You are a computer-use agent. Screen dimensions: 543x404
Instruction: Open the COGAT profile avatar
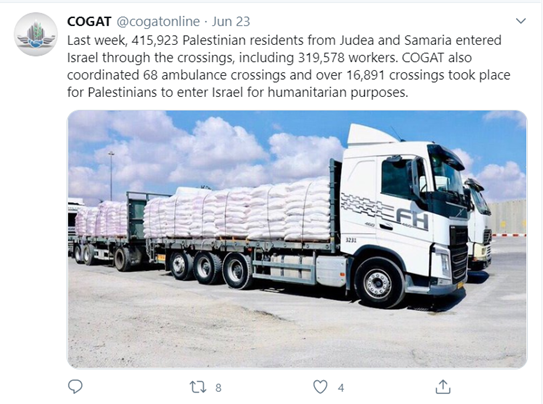pos(36,34)
